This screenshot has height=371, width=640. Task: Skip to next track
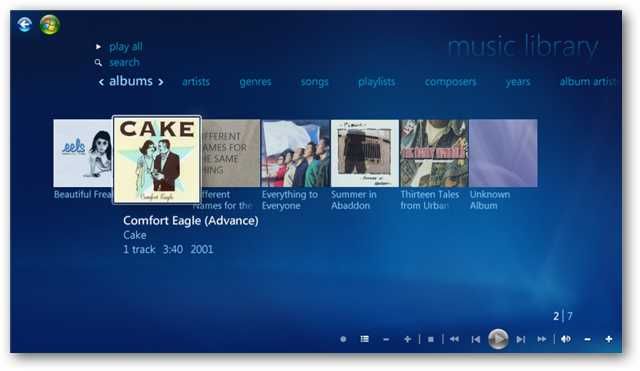pyautogui.click(x=520, y=339)
